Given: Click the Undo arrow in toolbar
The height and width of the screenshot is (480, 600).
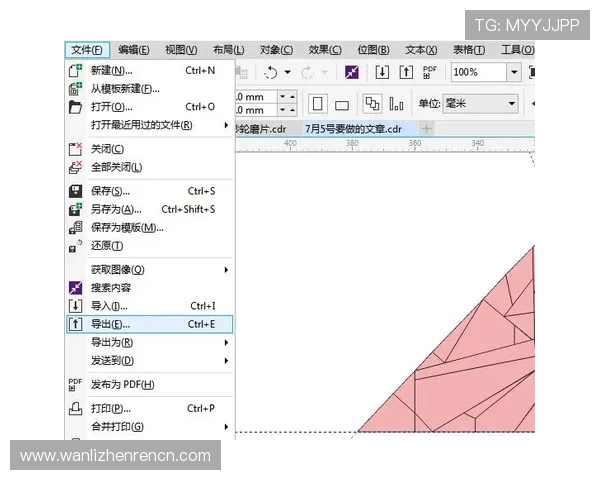Looking at the screenshot, I should (x=271, y=72).
